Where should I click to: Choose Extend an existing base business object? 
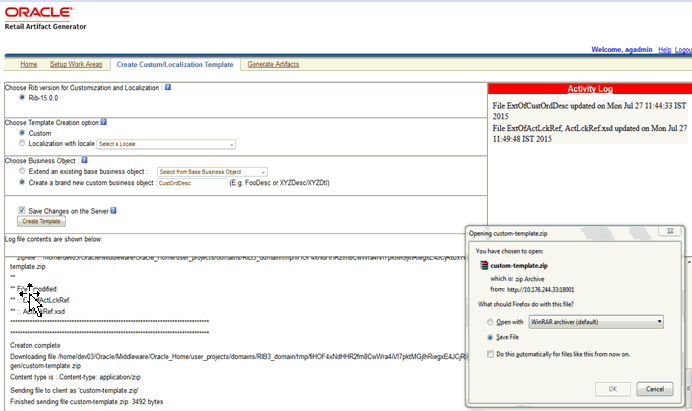22,171
